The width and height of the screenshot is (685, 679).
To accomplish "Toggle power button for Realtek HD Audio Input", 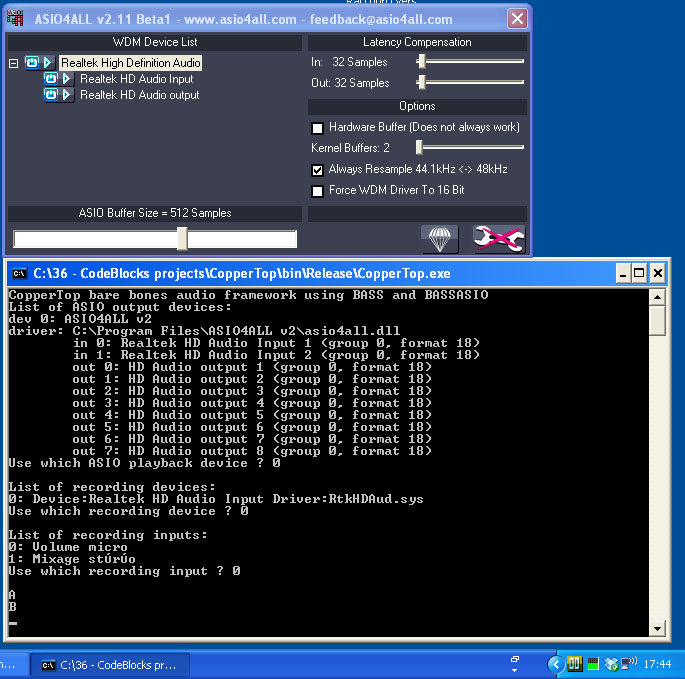I will tap(51, 79).
